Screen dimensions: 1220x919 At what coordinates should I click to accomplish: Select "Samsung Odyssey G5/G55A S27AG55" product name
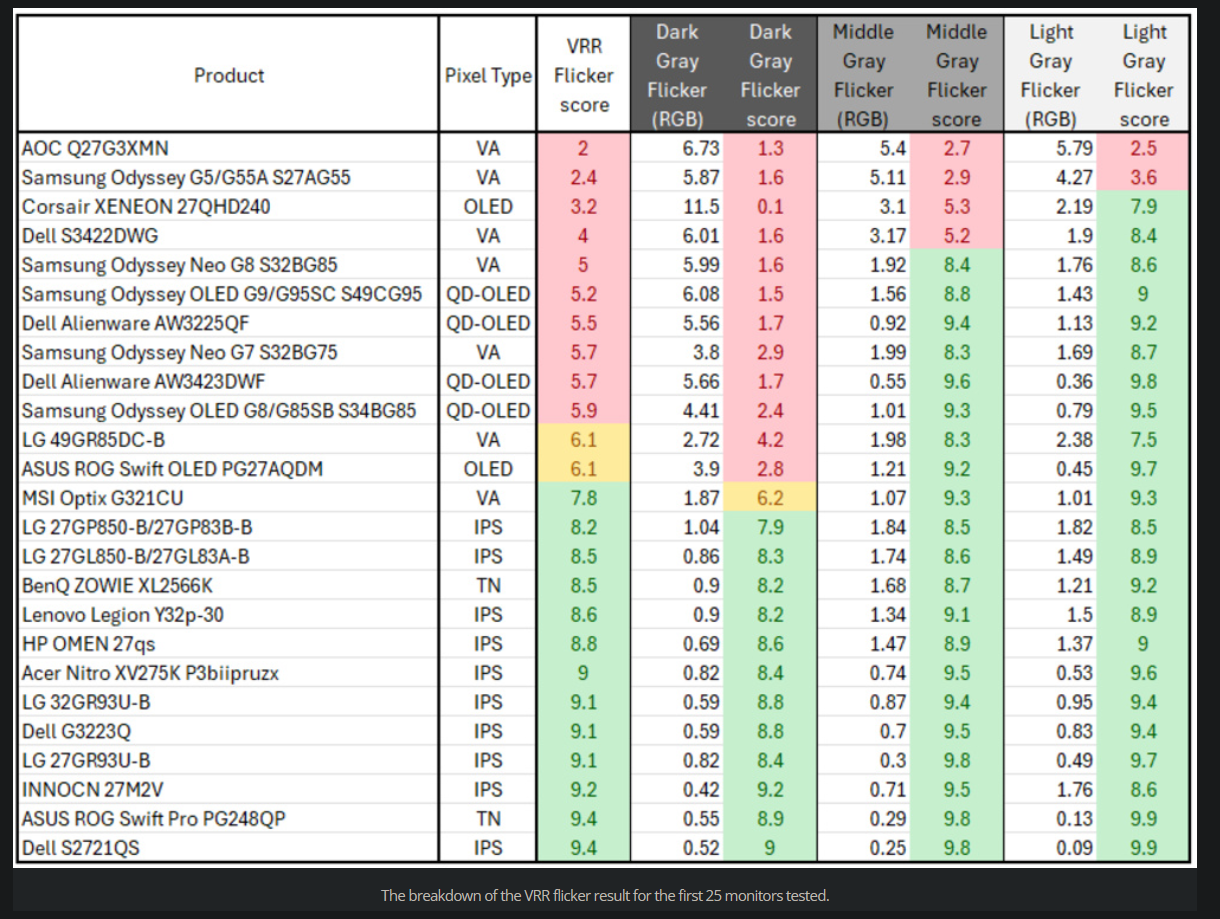coord(185,178)
